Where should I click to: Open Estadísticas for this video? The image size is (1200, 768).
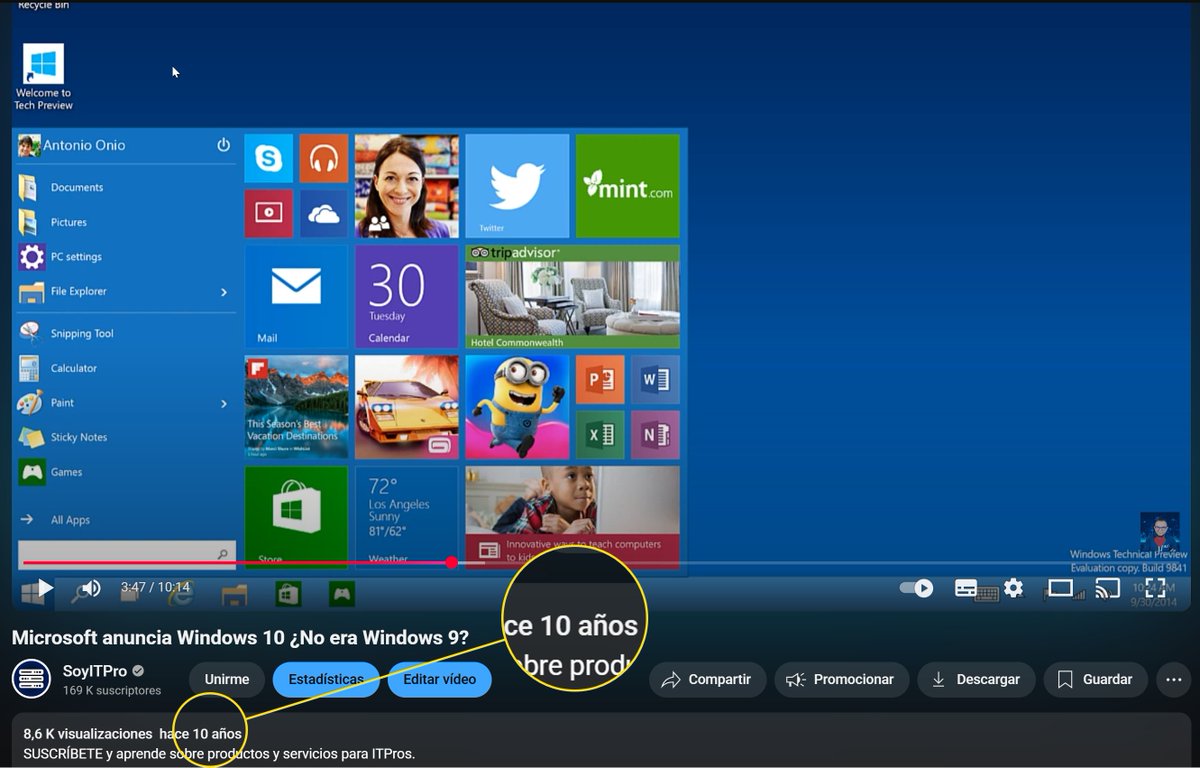pyautogui.click(x=326, y=679)
